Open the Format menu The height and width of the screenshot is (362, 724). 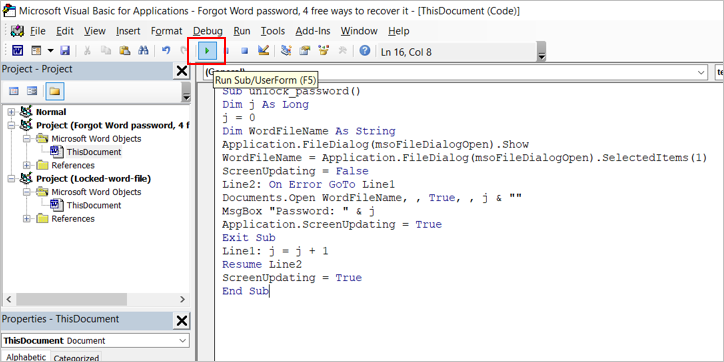[x=167, y=31]
